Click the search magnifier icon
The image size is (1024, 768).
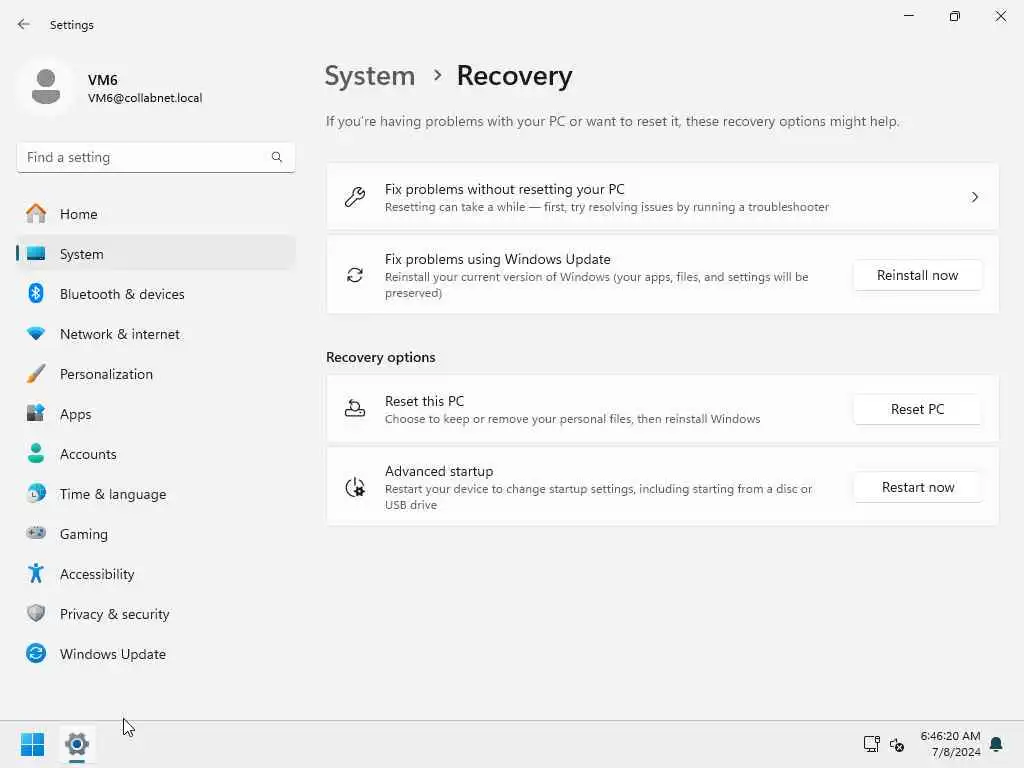(x=277, y=157)
